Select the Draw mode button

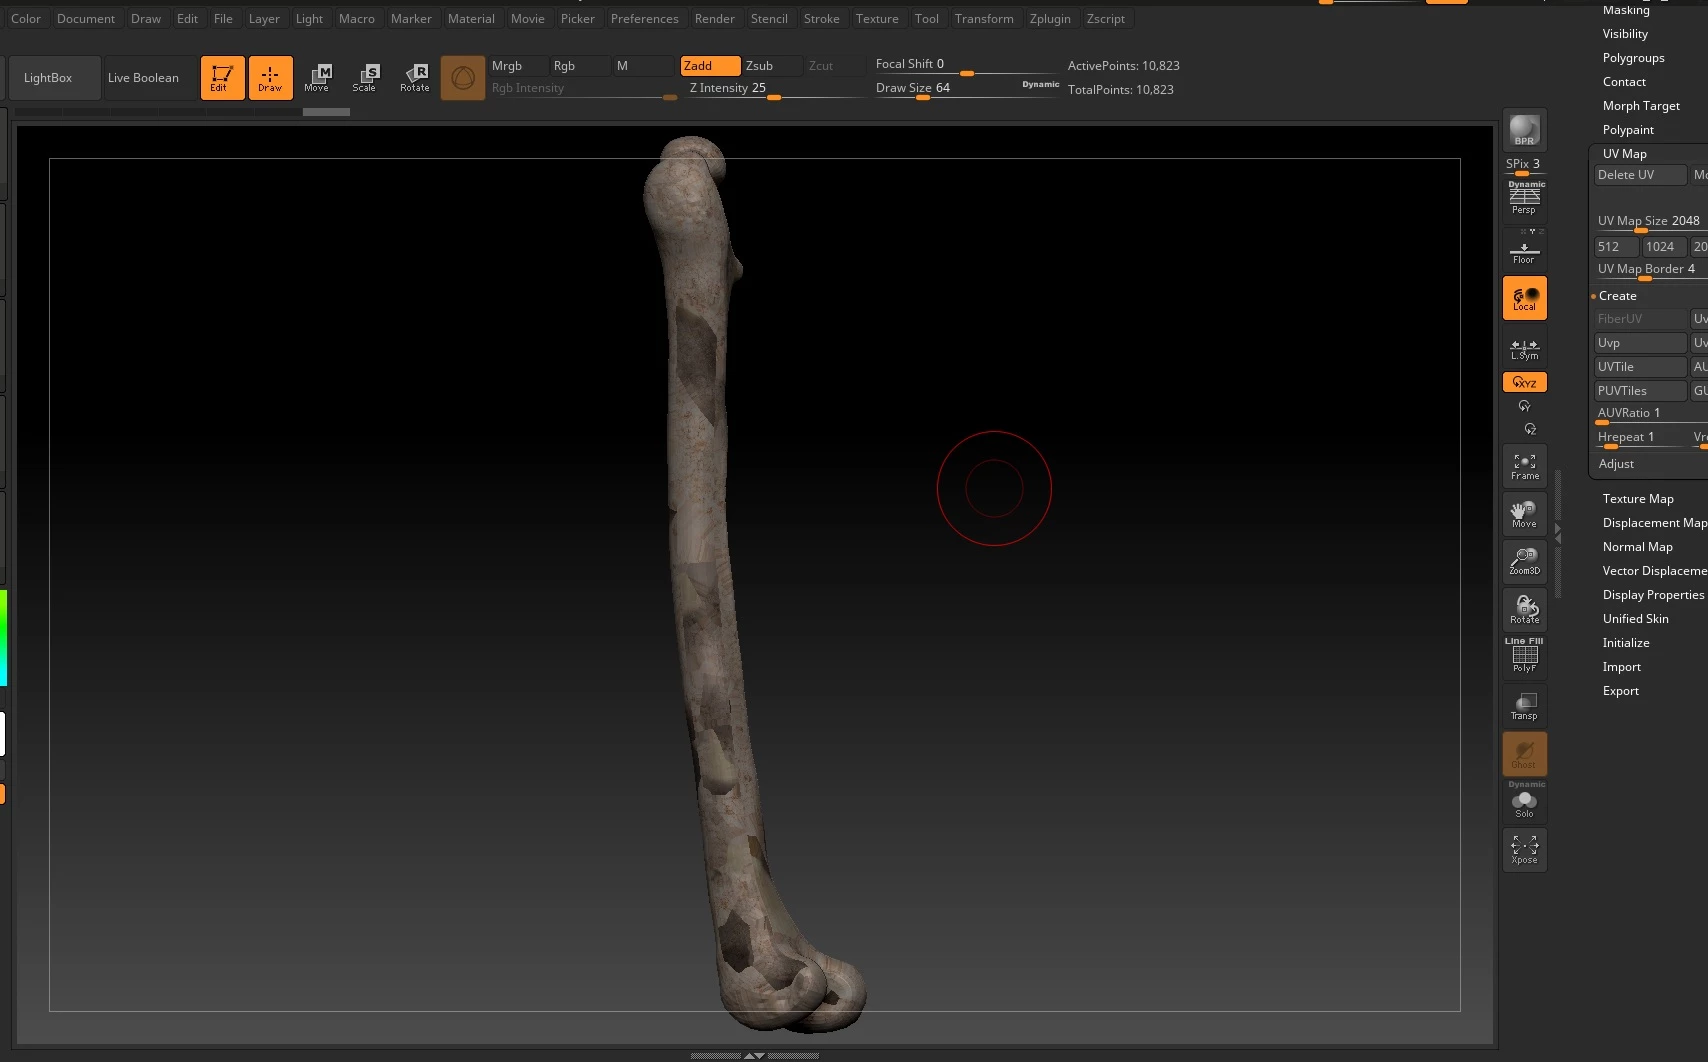pos(270,78)
